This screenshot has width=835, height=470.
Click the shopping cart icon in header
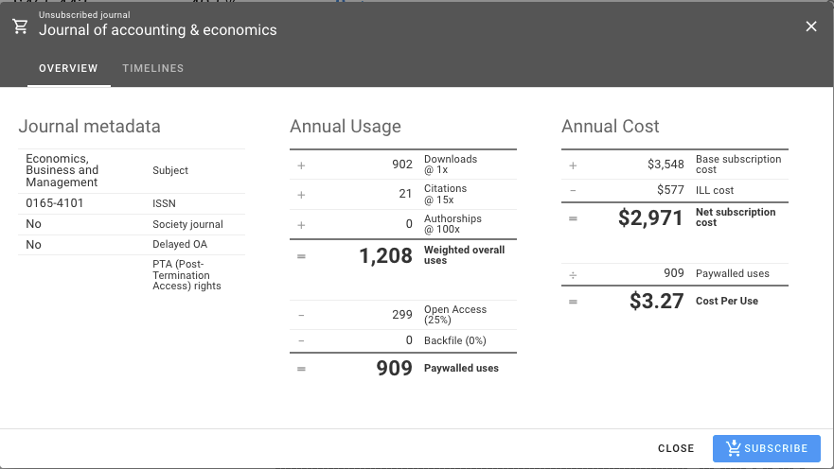tap(20, 26)
